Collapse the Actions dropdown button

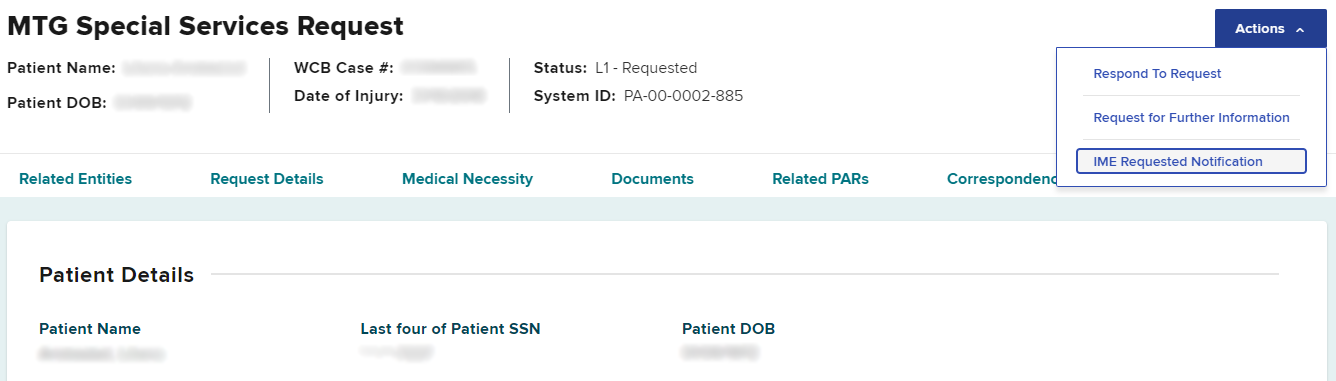coord(1269,29)
